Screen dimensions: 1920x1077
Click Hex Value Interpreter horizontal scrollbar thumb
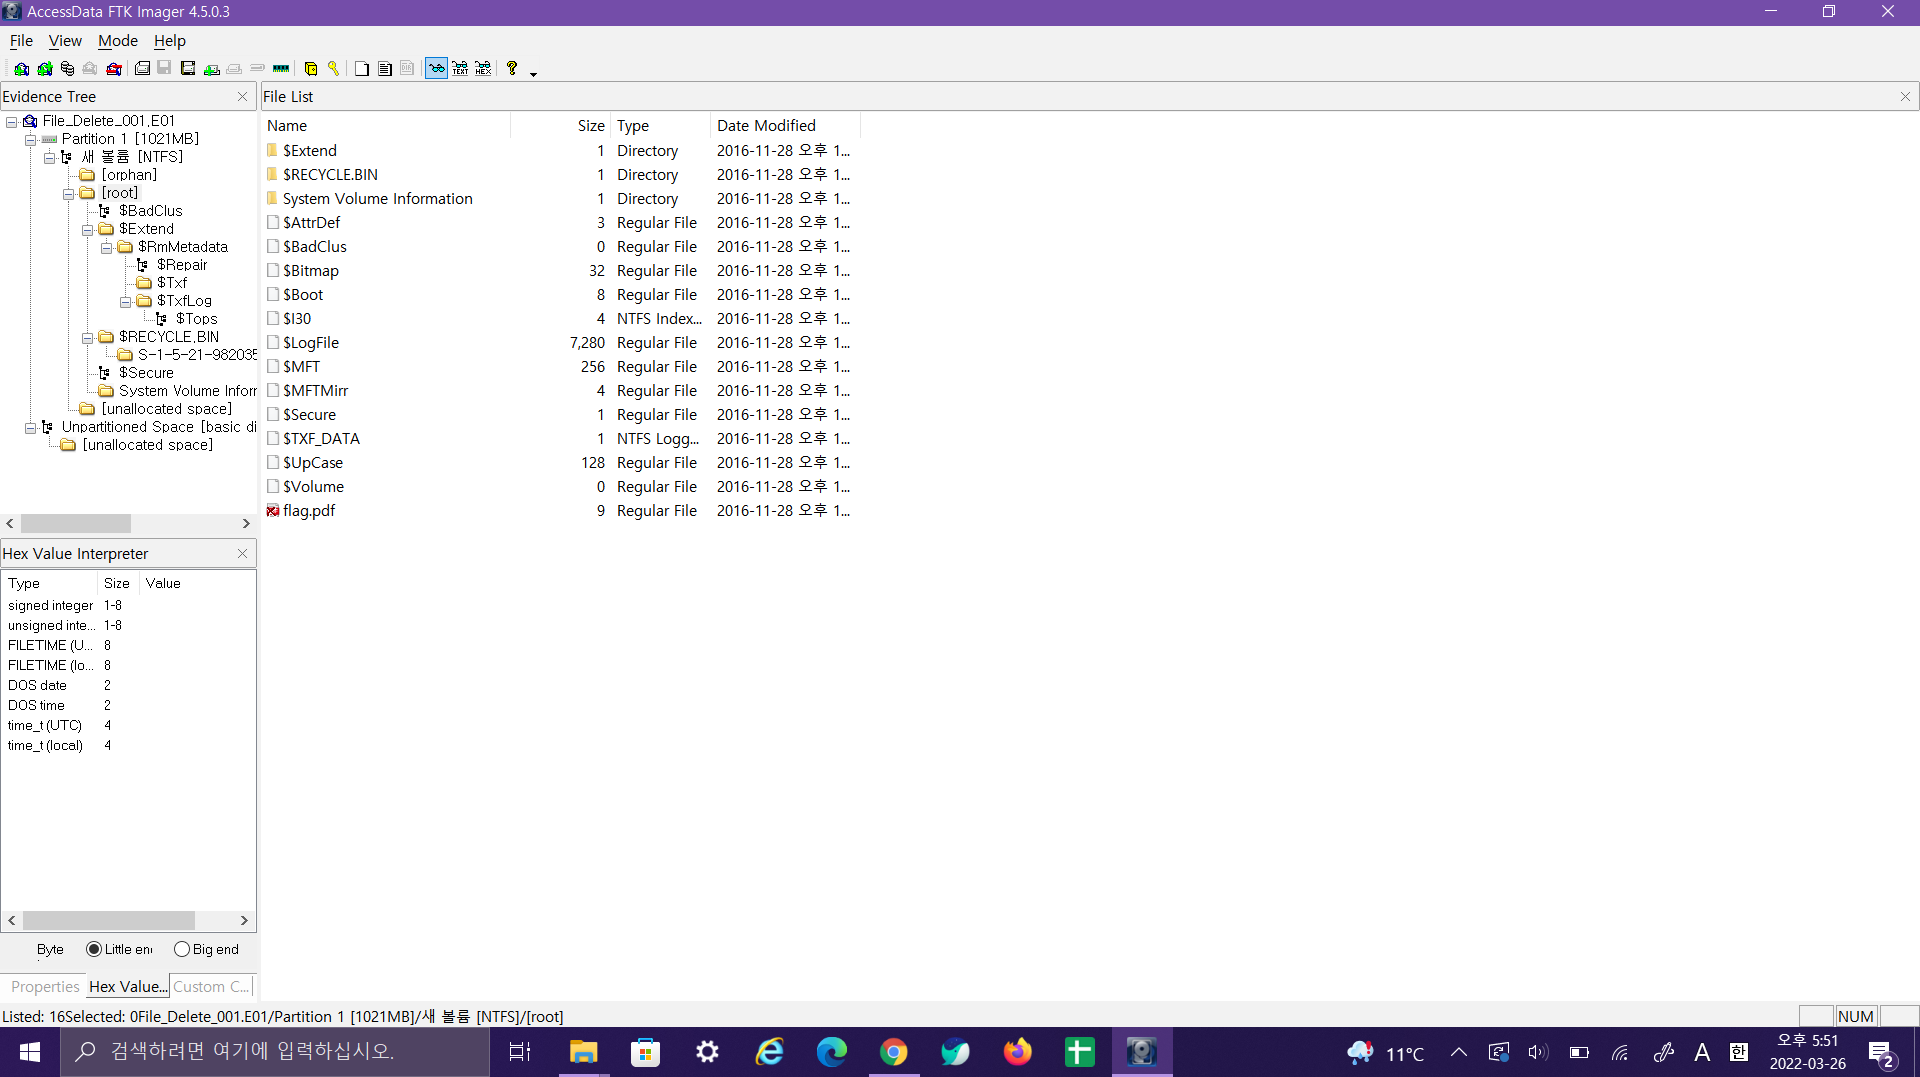(x=108, y=921)
